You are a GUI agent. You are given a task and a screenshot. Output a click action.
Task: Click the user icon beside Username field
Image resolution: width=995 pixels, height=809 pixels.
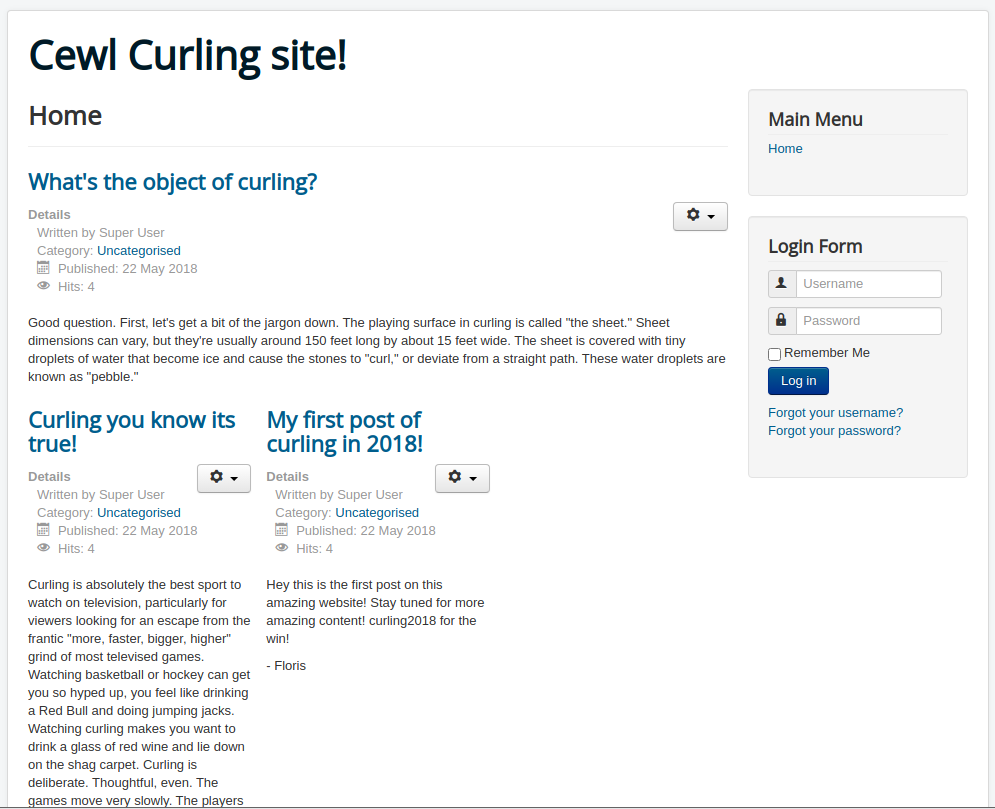(781, 283)
